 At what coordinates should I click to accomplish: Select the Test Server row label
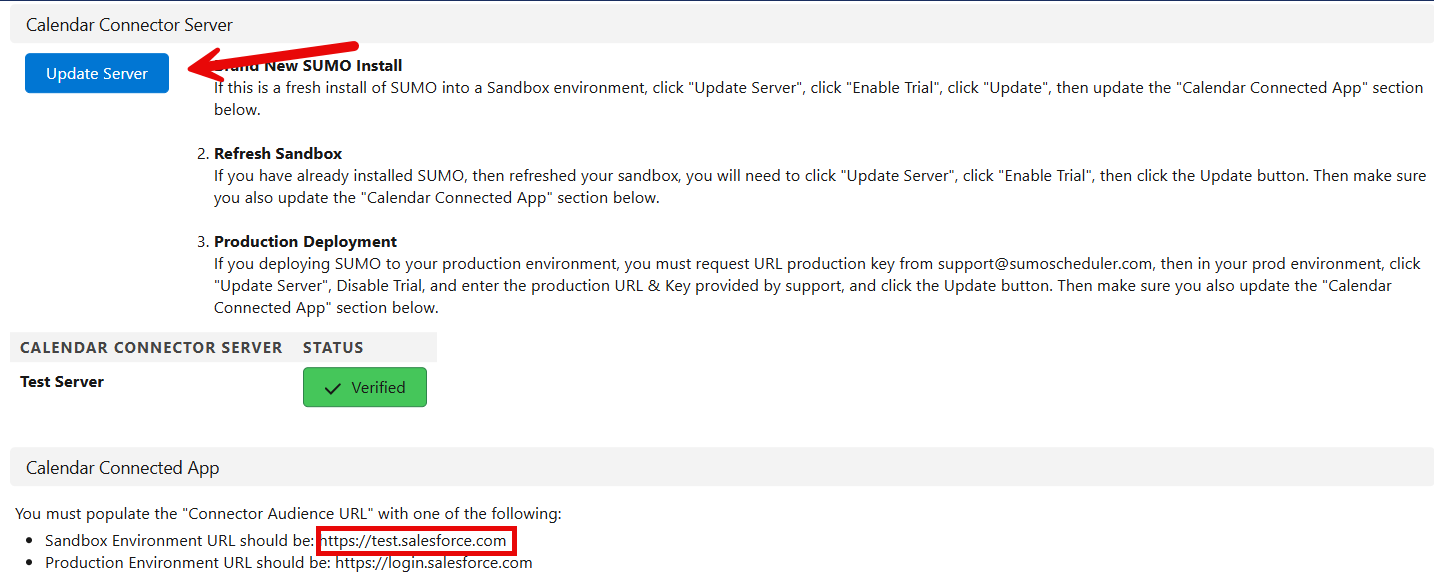point(62,382)
